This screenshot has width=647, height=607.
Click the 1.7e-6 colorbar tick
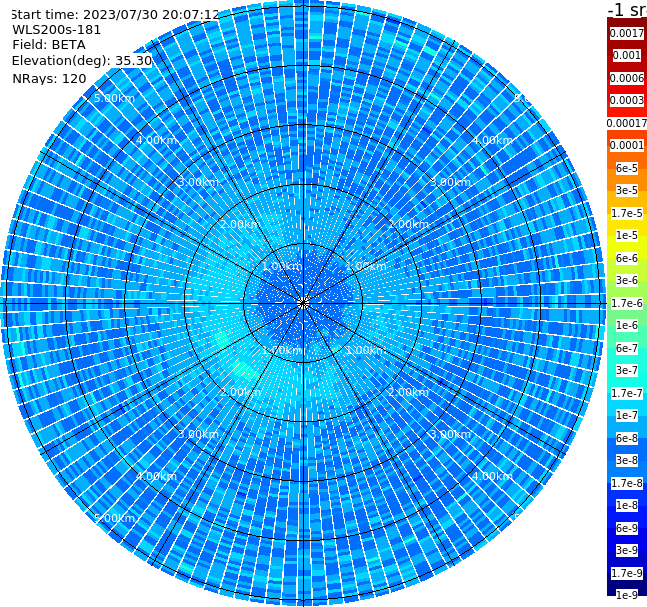coord(626,303)
